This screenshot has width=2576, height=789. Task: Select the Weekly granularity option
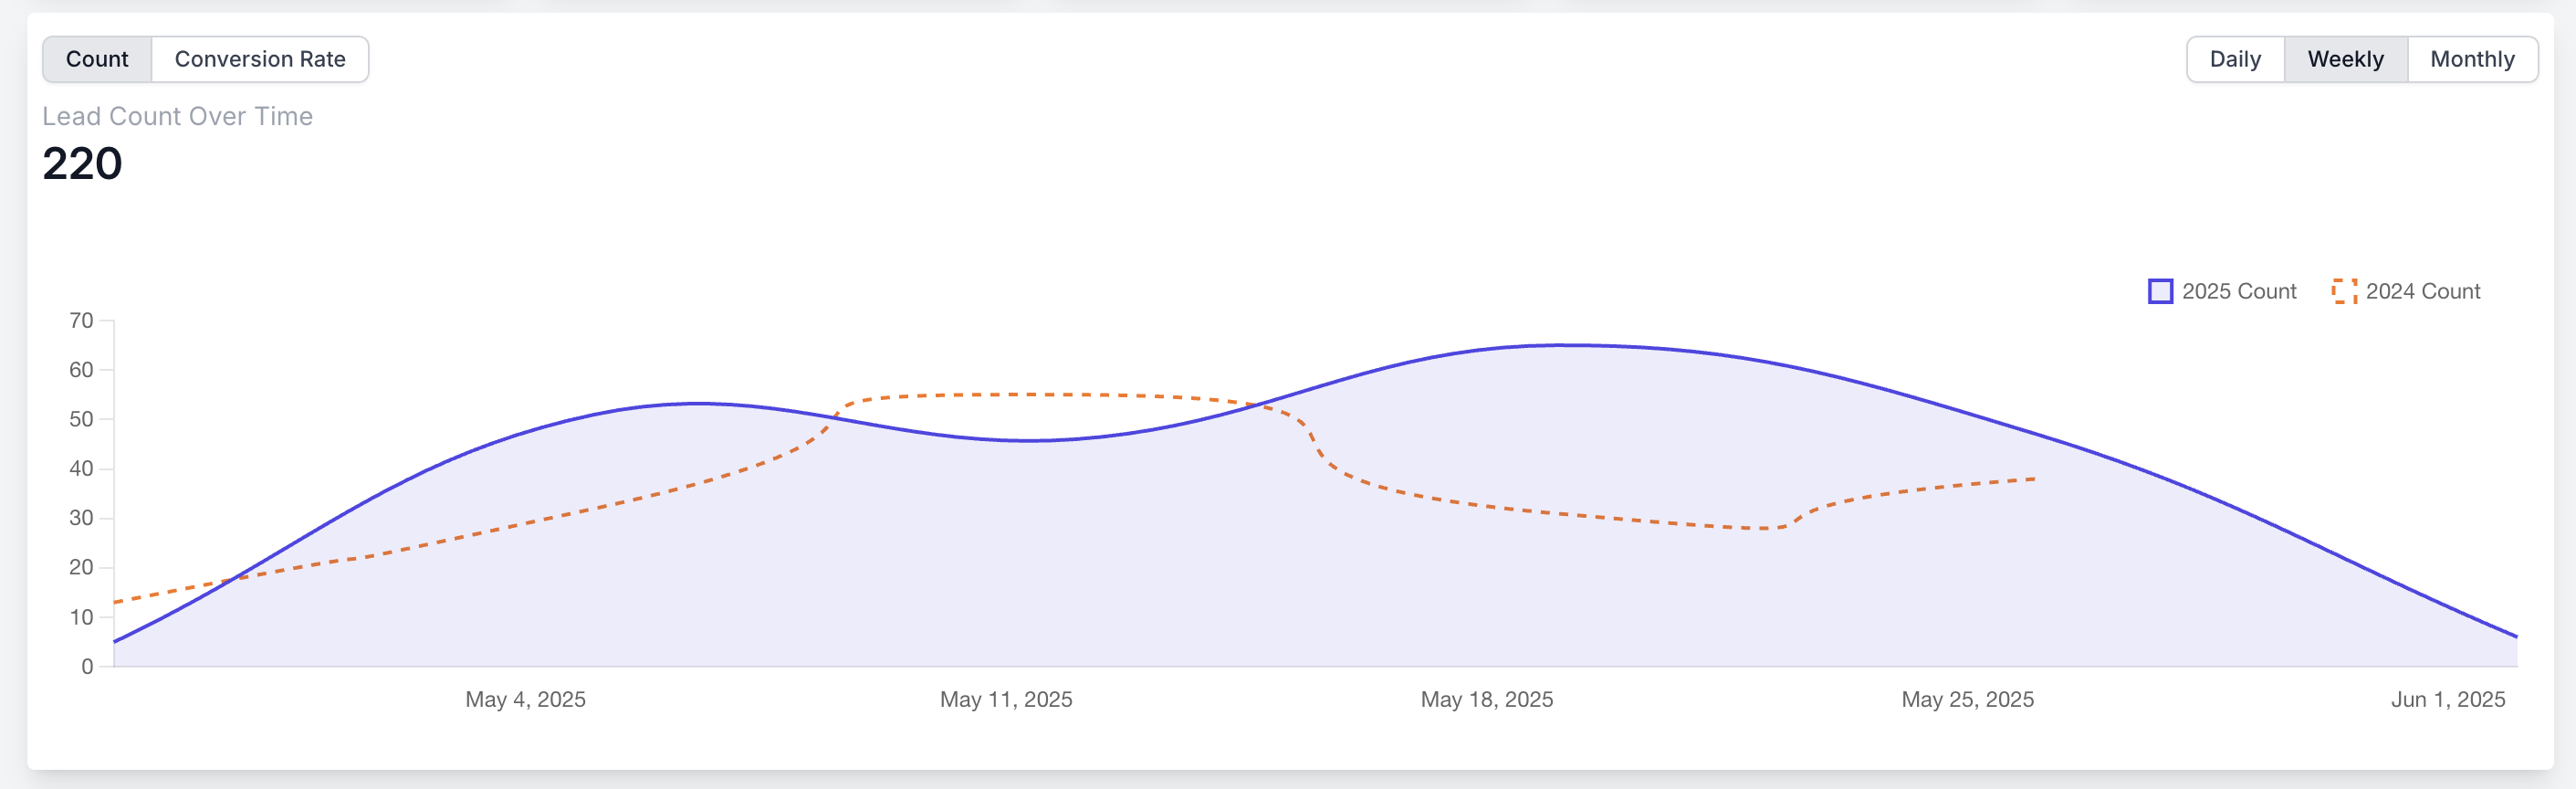(x=2345, y=59)
